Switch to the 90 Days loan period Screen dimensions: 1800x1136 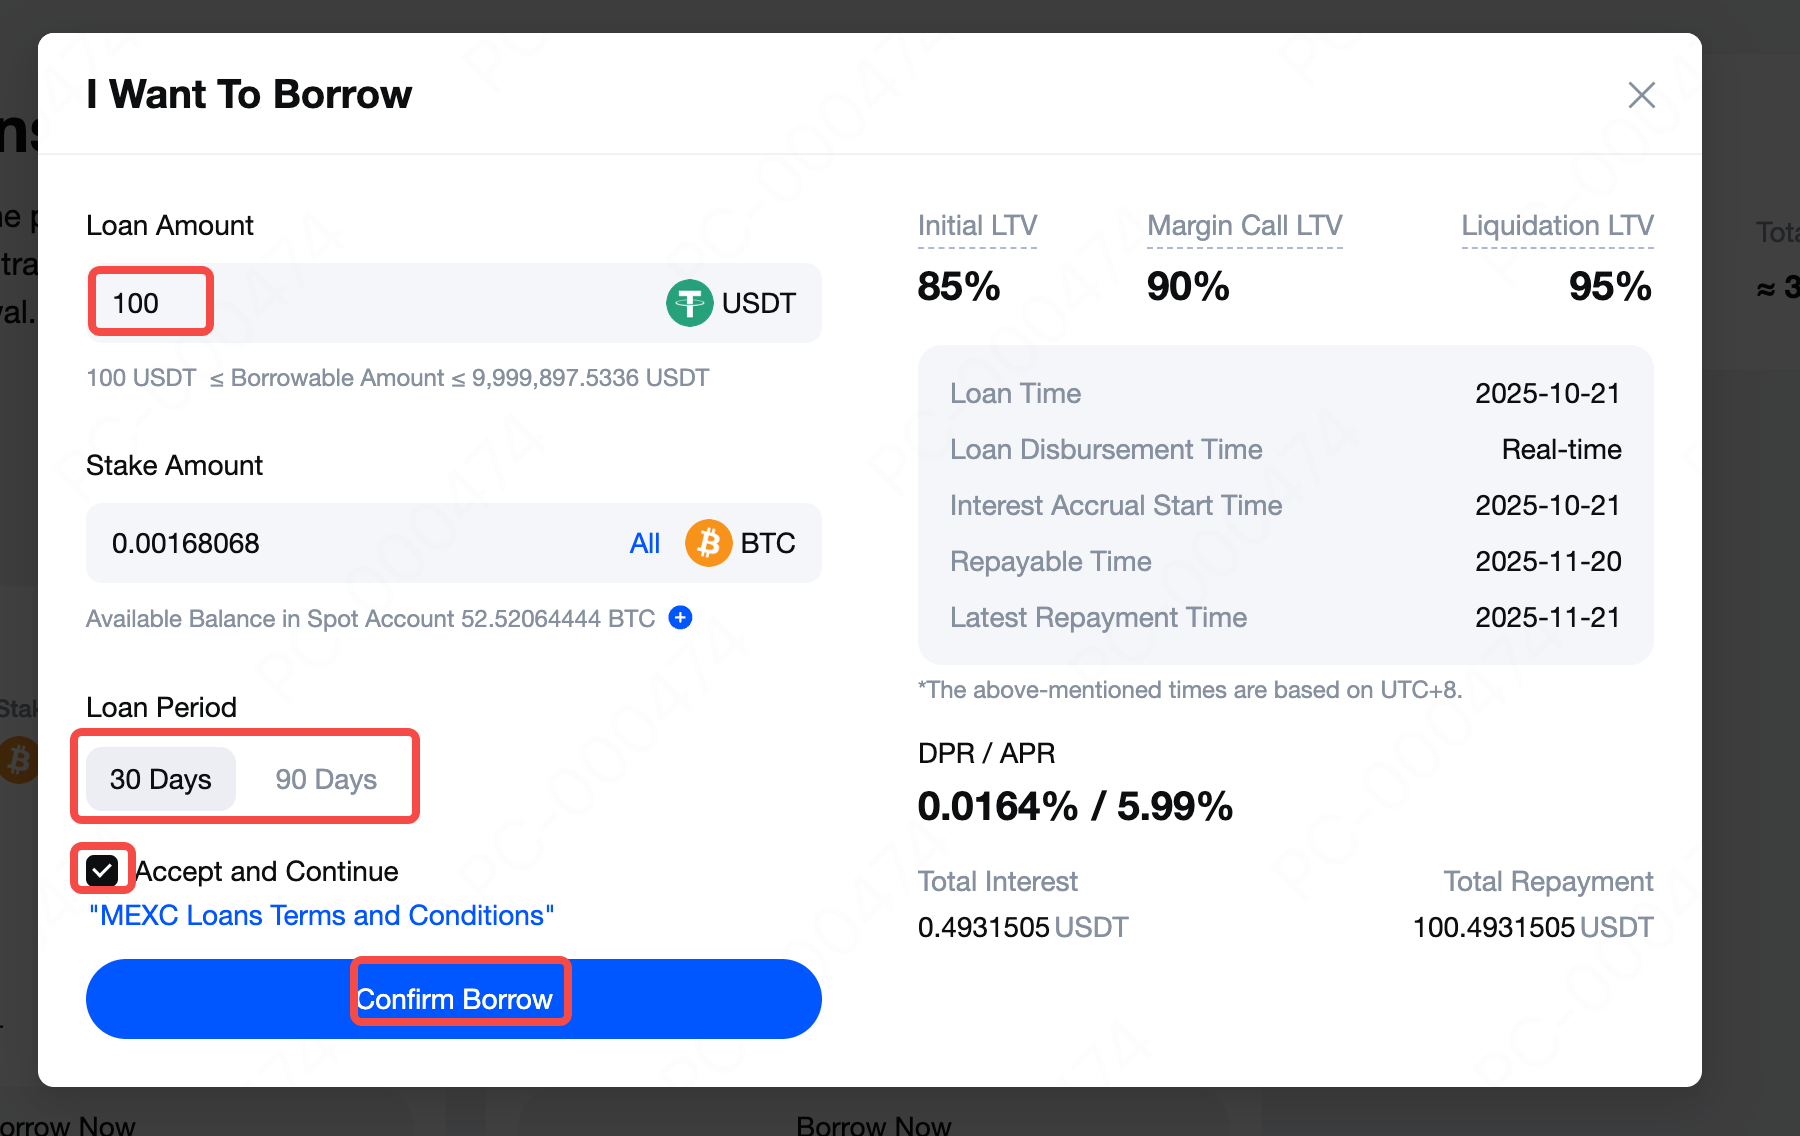326,779
